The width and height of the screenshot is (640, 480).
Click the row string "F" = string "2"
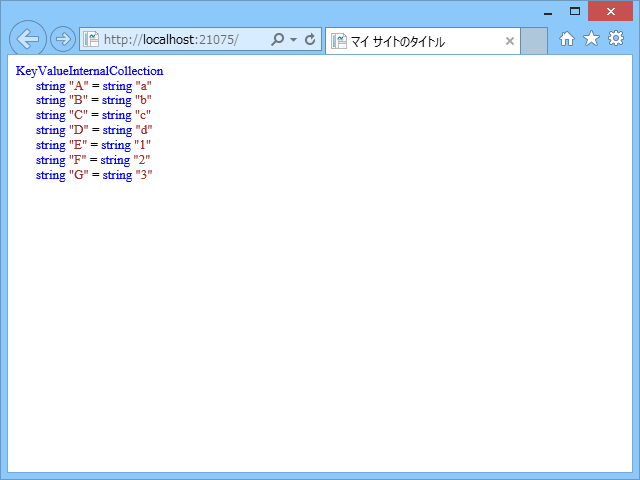coord(93,160)
